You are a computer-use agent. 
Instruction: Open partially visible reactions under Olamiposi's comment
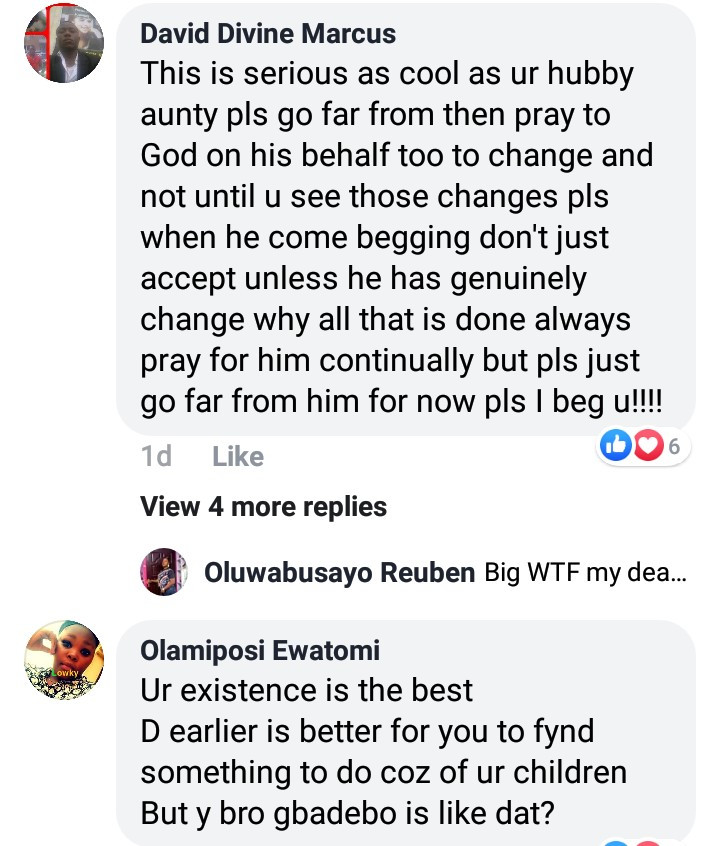coord(632,840)
